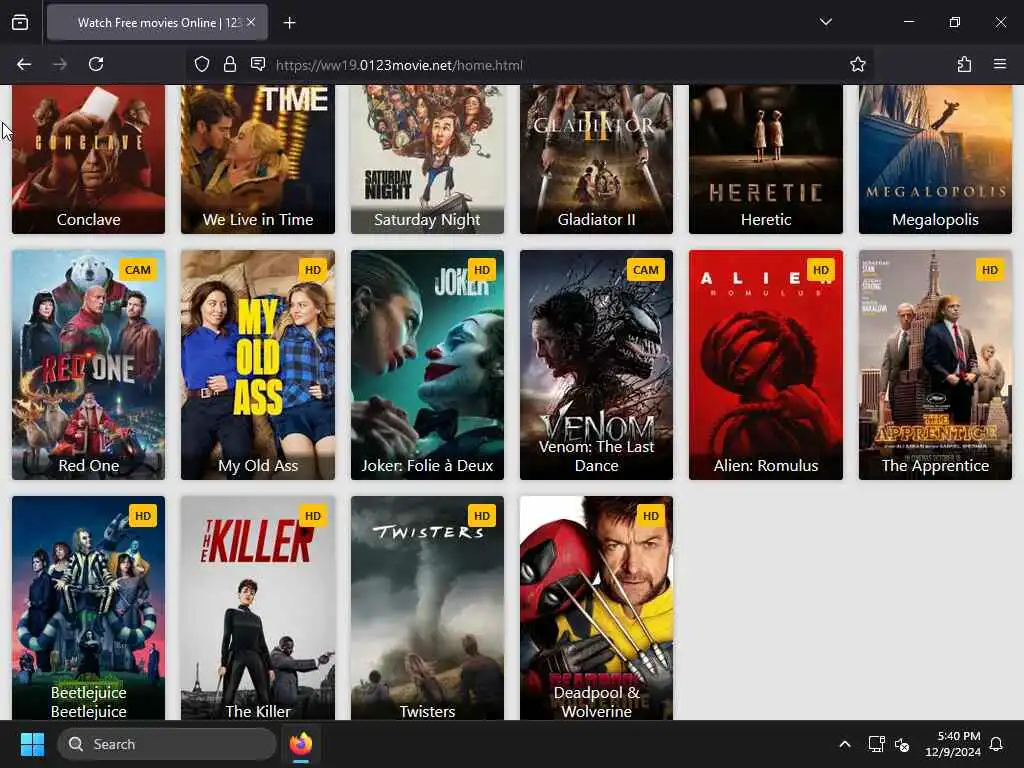Viewport: 1024px width, 768px height.
Task: Open the Windows Start menu
Action: click(x=32, y=744)
